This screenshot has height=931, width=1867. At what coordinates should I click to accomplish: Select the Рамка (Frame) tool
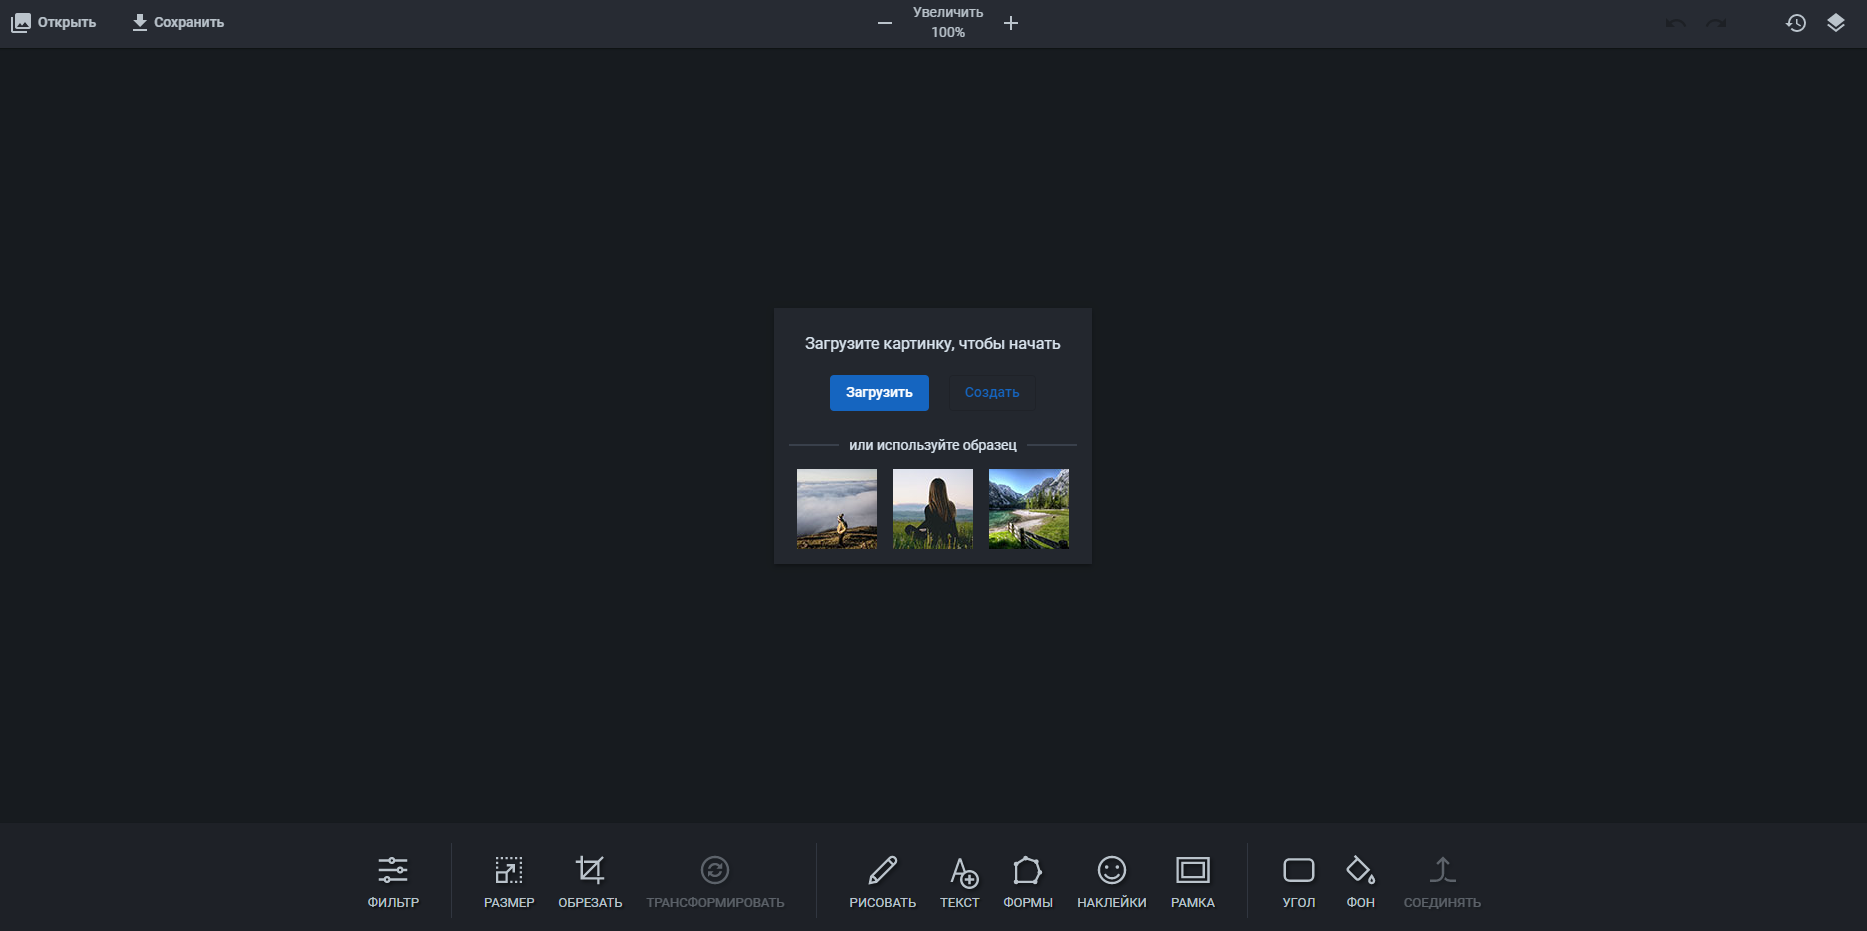point(1192,881)
